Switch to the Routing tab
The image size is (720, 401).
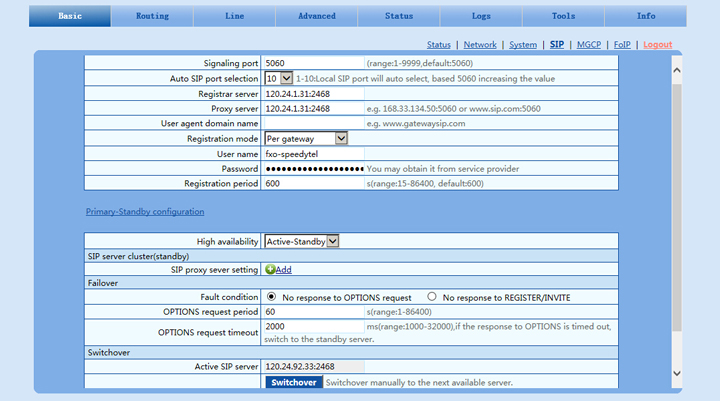(152, 16)
